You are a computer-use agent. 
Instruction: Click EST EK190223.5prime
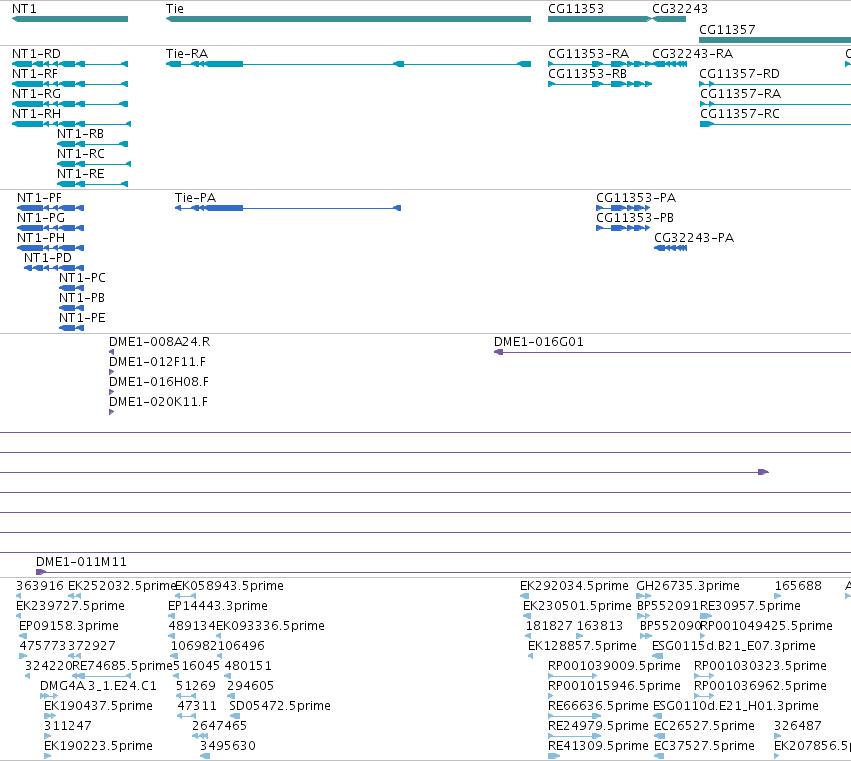tap(98, 746)
